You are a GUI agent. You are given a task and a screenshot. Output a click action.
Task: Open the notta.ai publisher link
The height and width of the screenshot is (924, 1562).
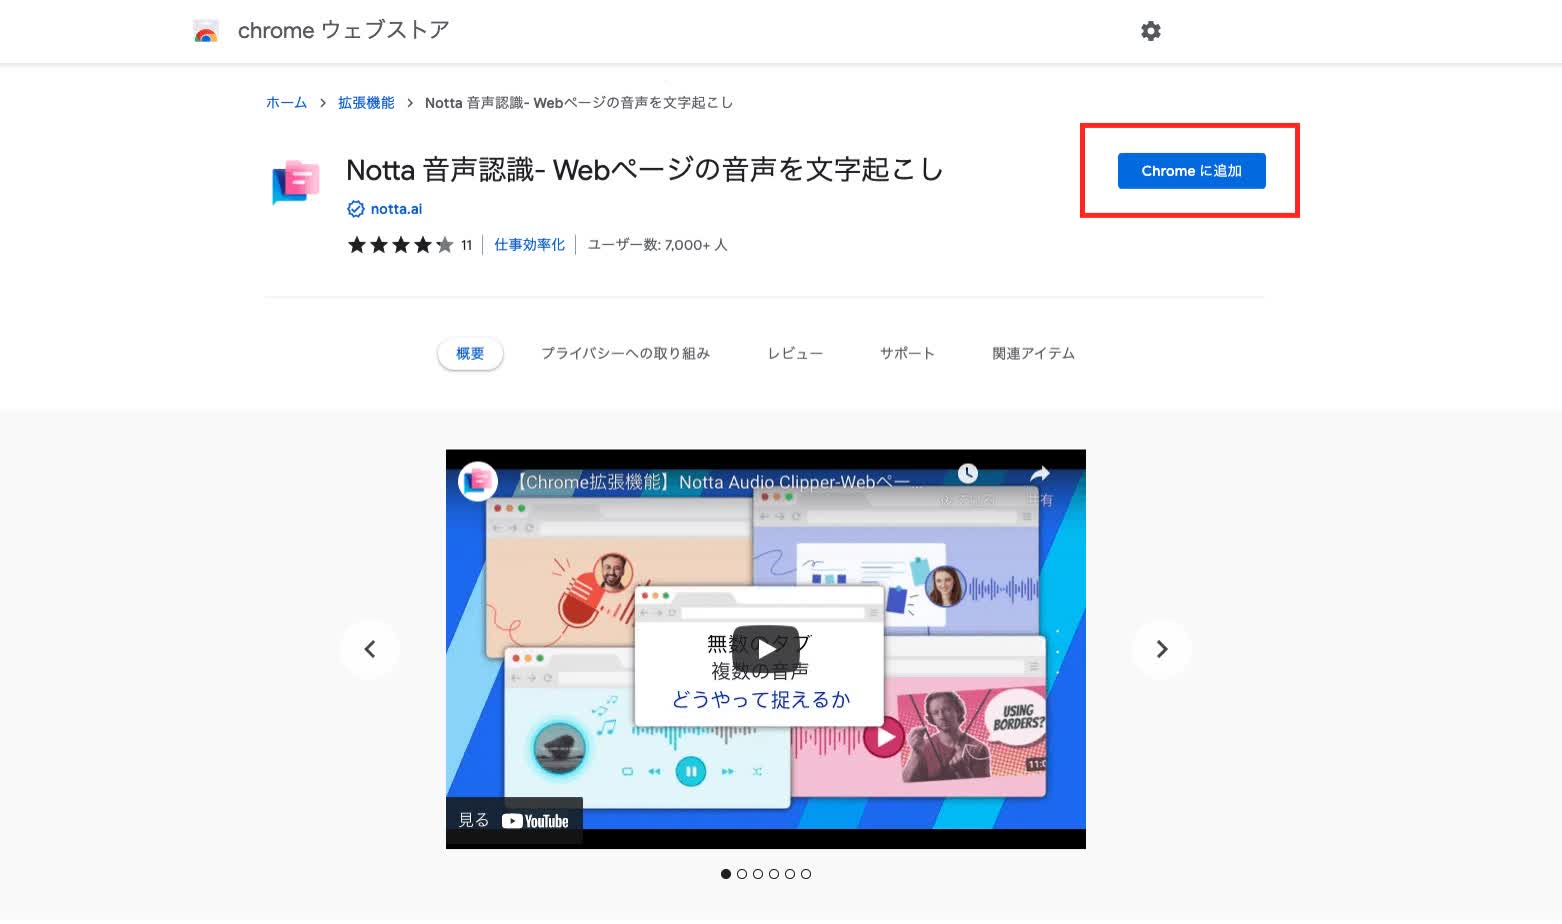tap(396, 209)
